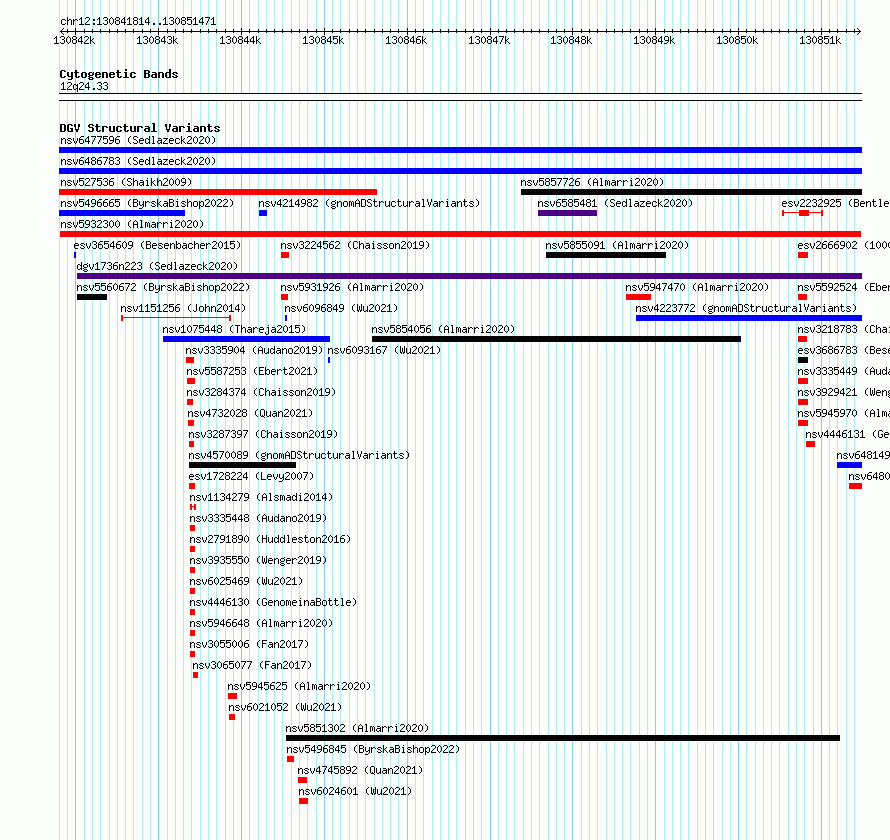Viewport: 890px width, 840px height.
Task: Click chr12:130841814..130851471 coordinates text
Action: (138, 22)
